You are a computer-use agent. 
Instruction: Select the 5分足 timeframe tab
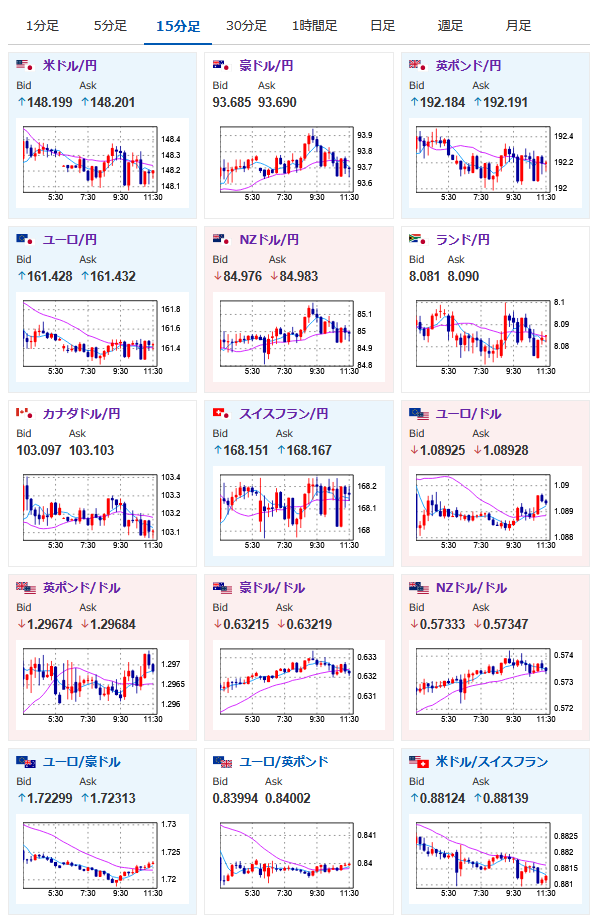(x=110, y=26)
